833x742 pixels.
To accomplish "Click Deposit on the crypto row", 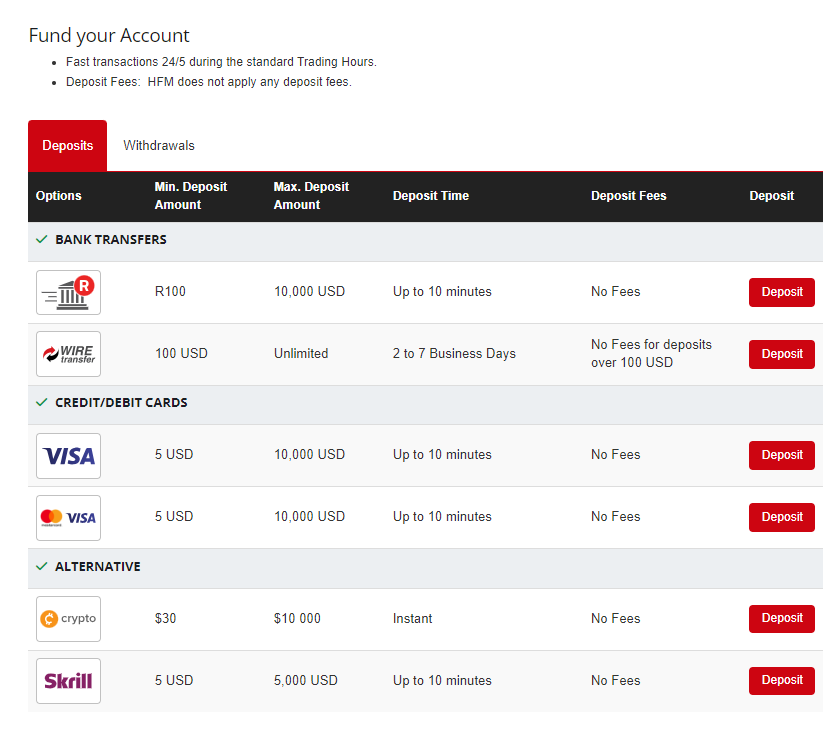I will (781, 618).
